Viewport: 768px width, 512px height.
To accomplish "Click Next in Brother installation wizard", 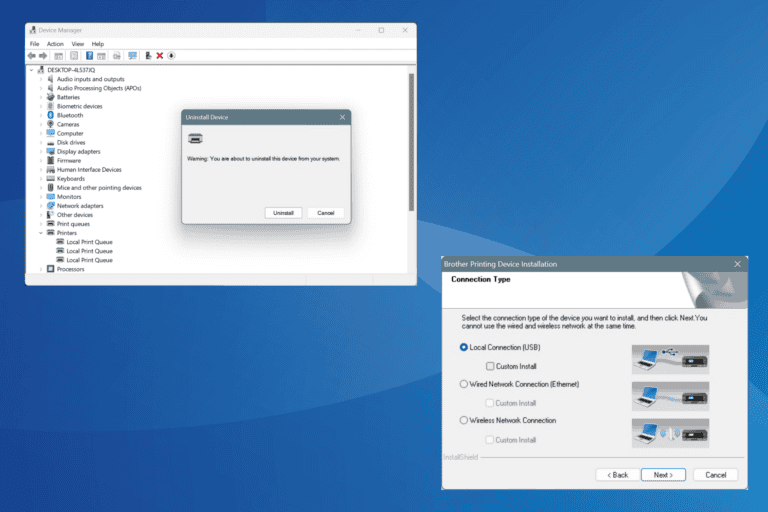I will click(x=663, y=475).
